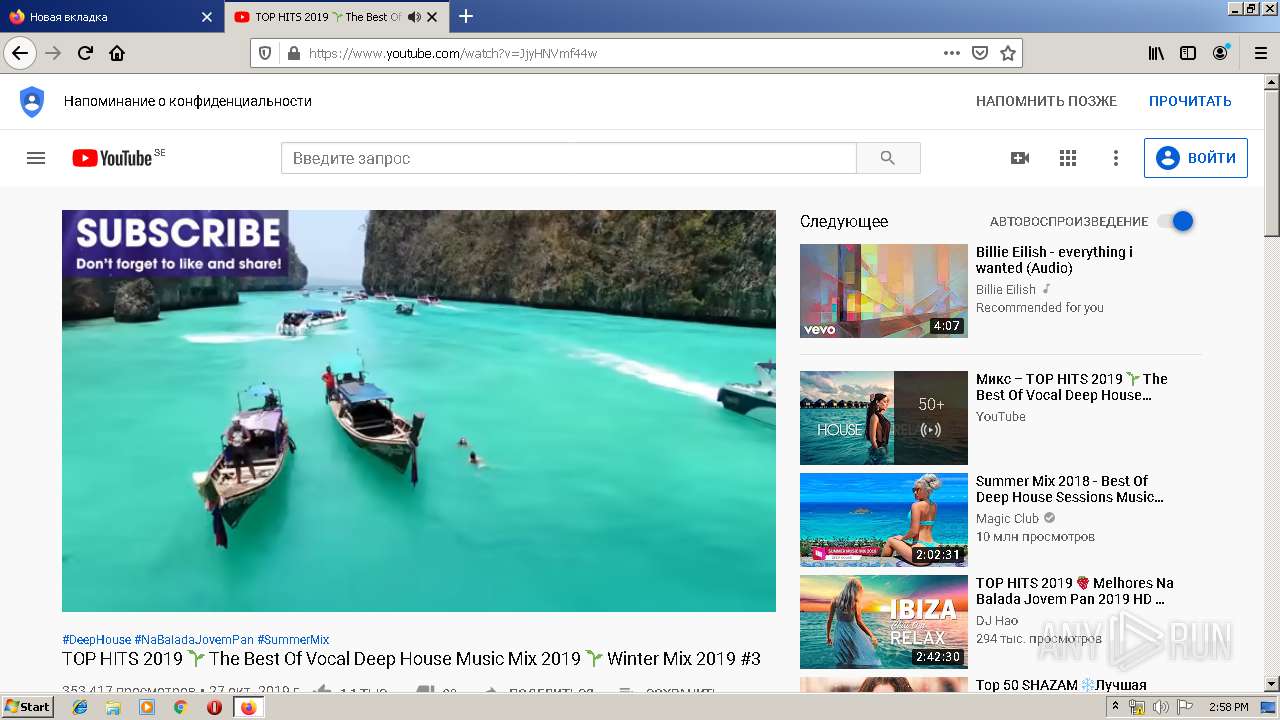Open Микс TOP HITS 2019 playlist thumbnail
This screenshot has width=1280, height=720.
[x=884, y=418]
